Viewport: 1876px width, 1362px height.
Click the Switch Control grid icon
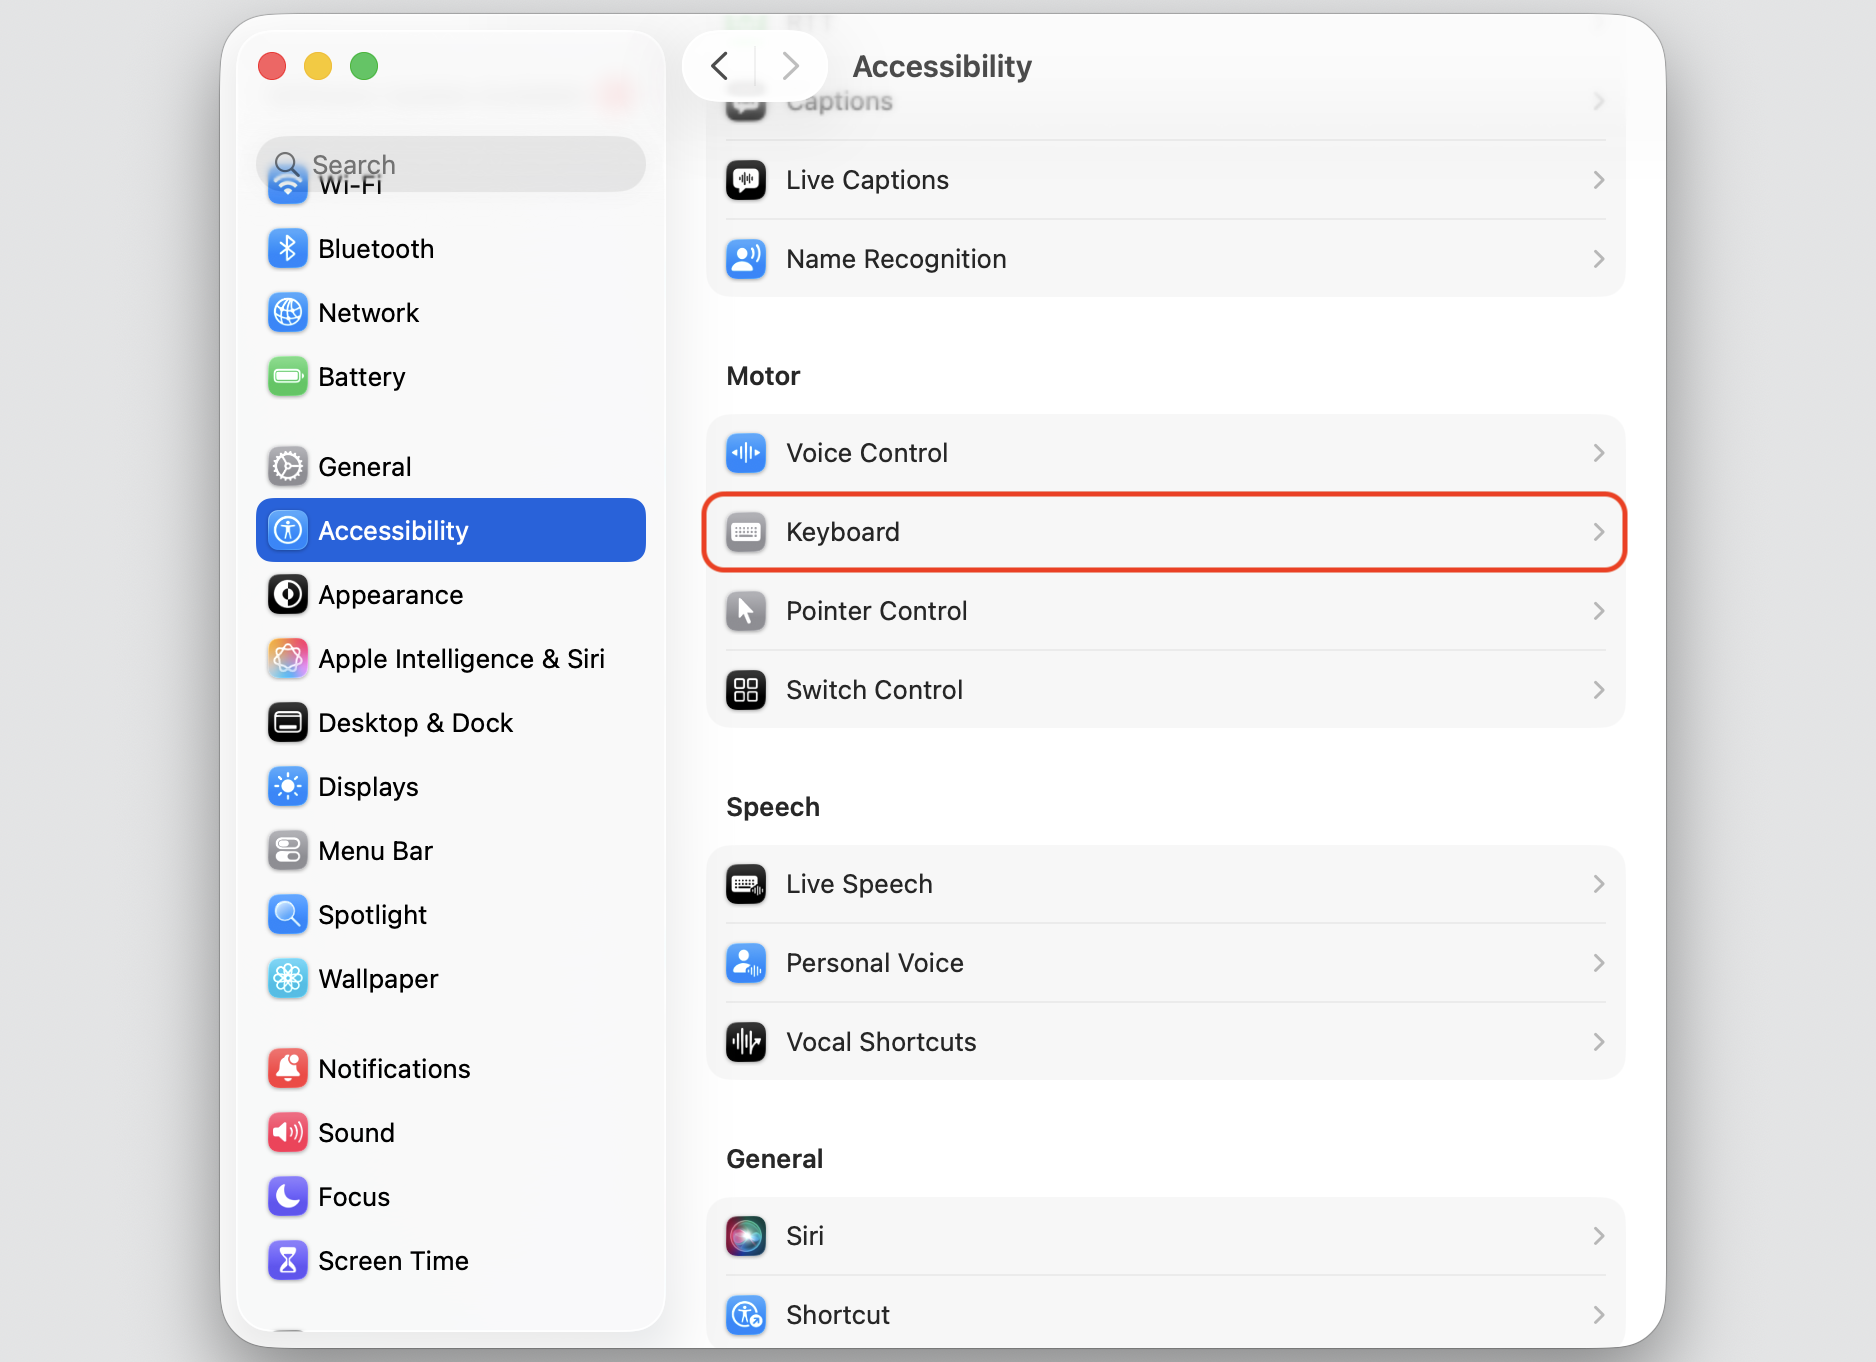point(746,690)
